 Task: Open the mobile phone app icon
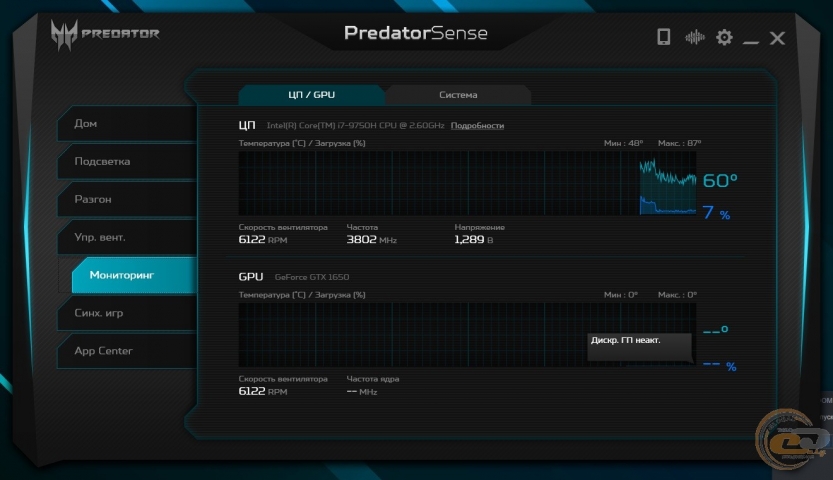pyautogui.click(x=664, y=37)
